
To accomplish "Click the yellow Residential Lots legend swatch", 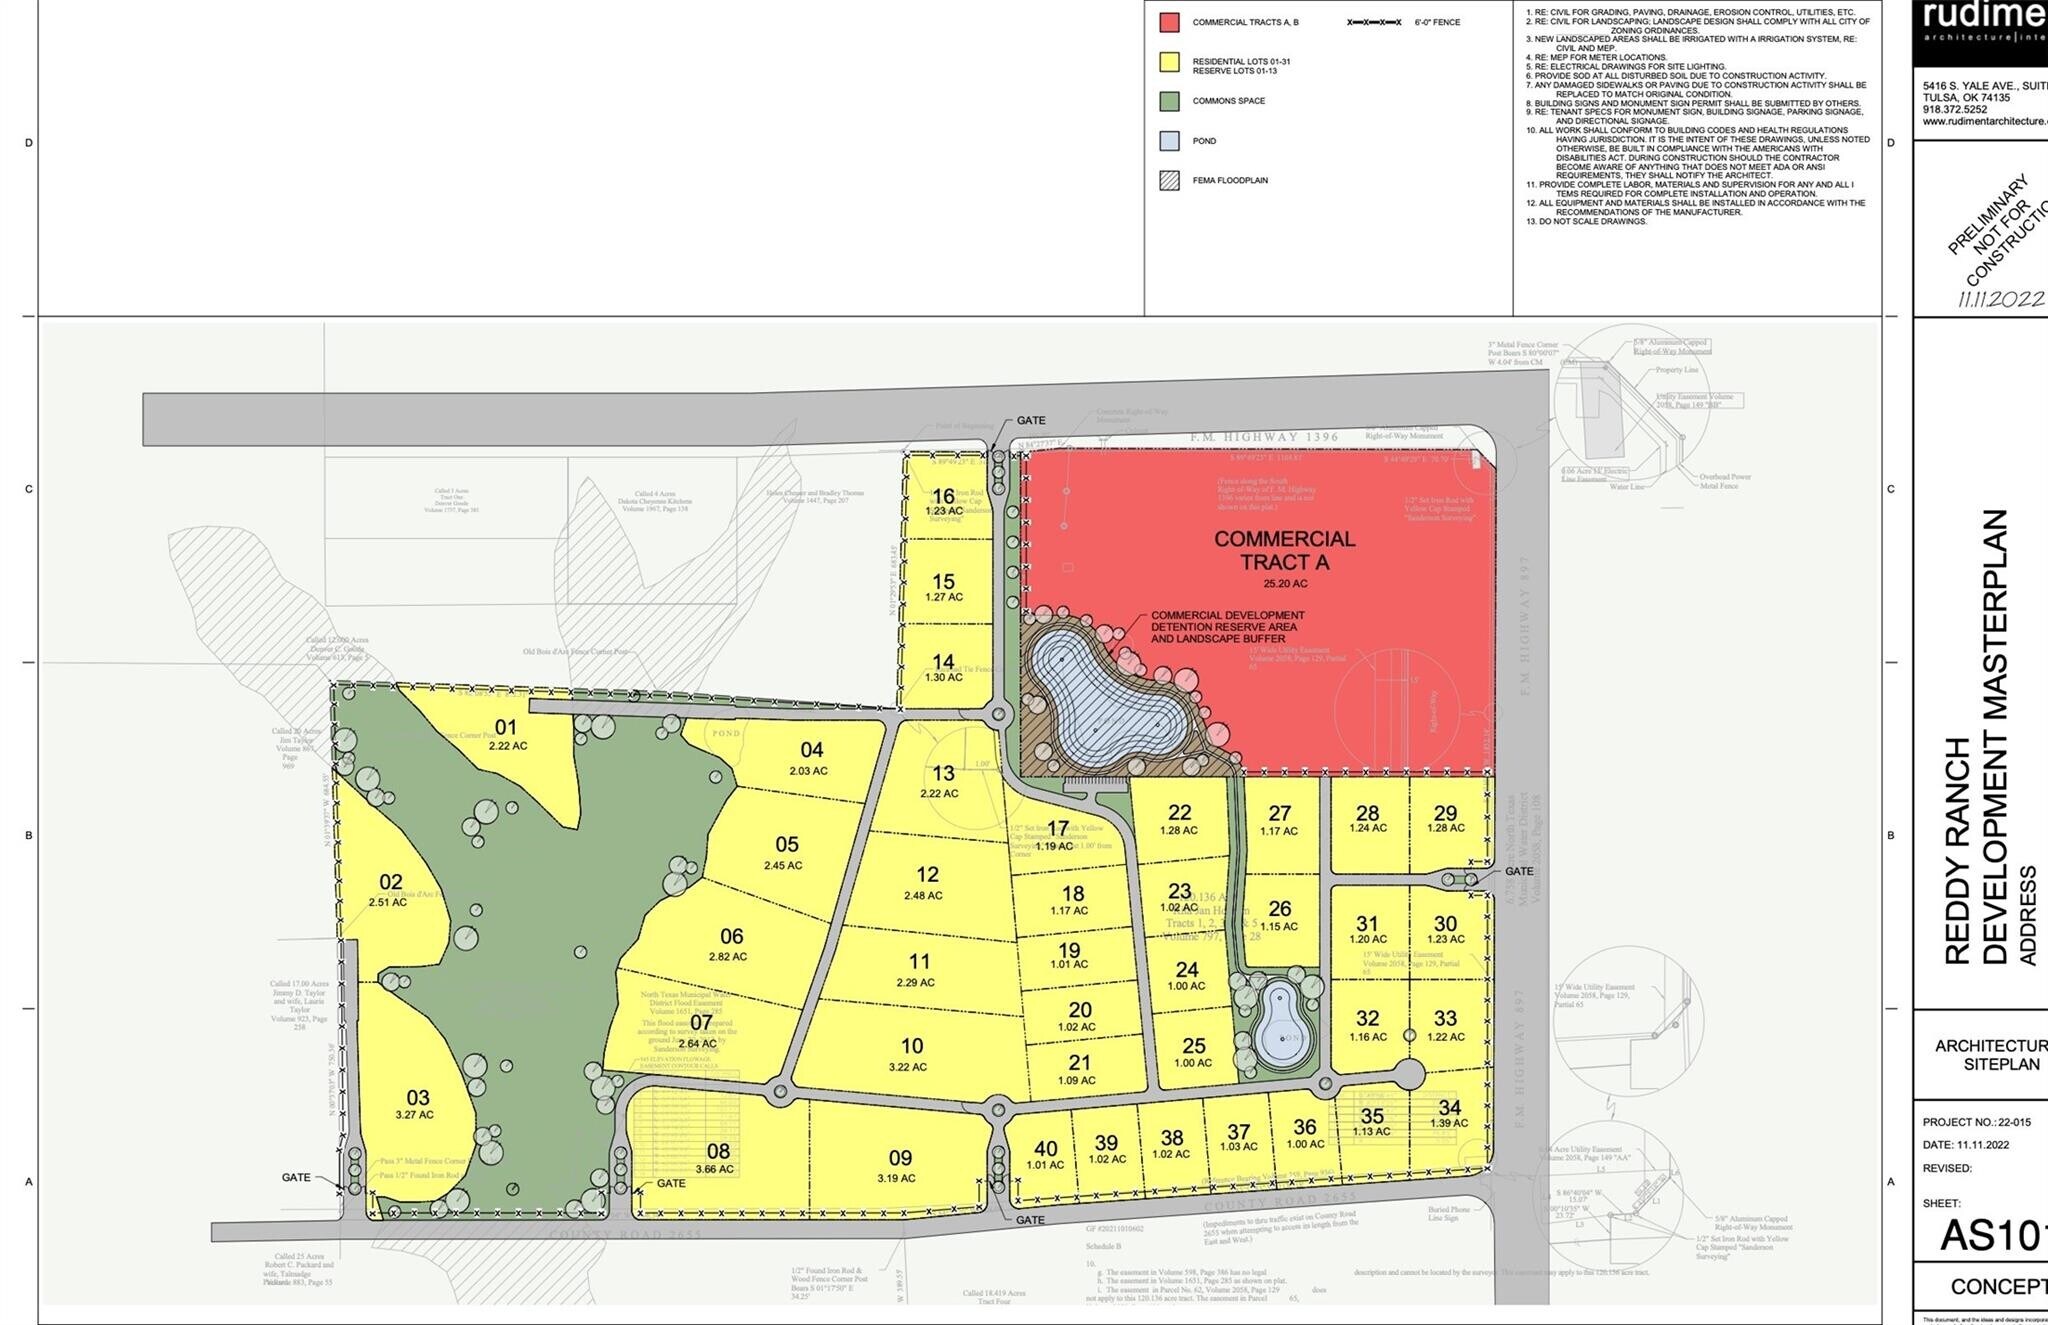I will [x=1169, y=62].
